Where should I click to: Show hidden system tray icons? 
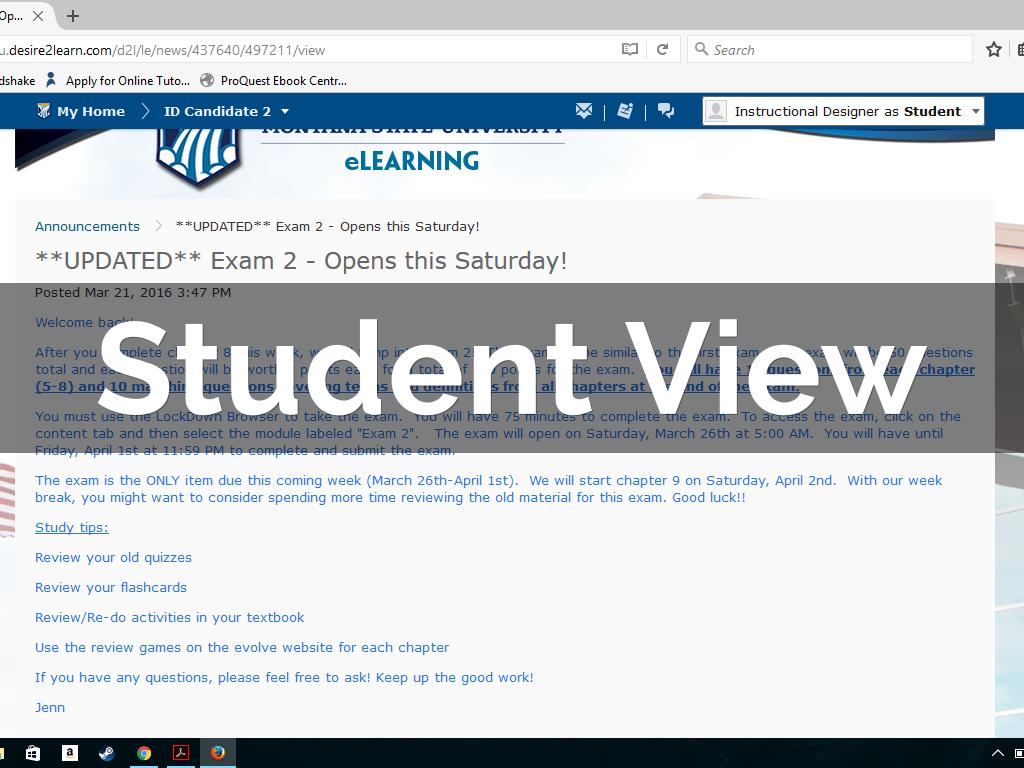[x=997, y=753]
